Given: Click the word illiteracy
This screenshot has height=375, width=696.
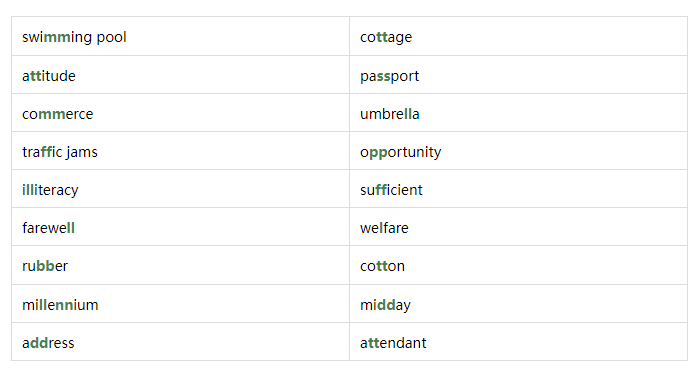Looking at the screenshot, I should point(50,190).
